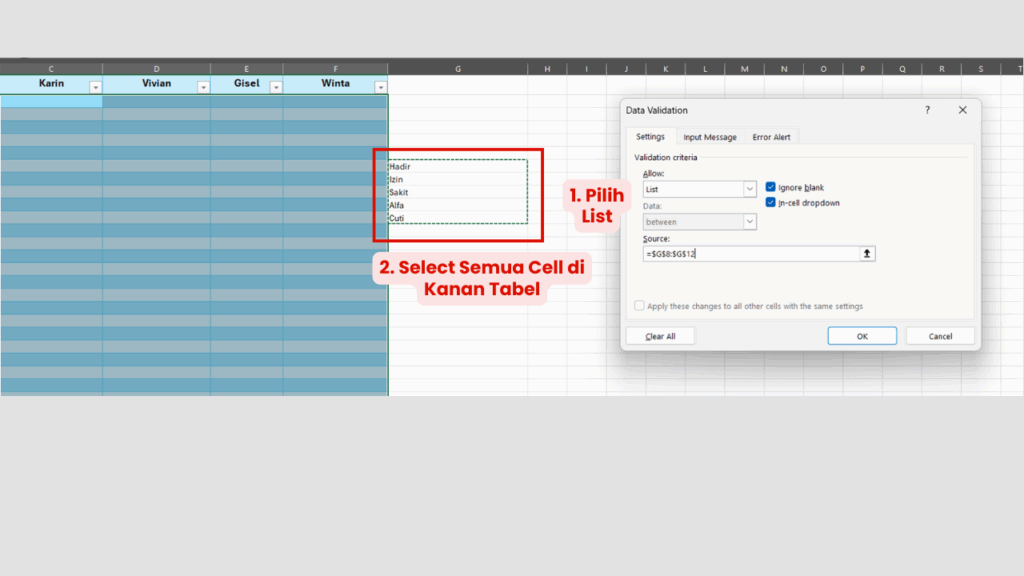The width and height of the screenshot is (1024, 576).
Task: Disable the In-cell dropdown checkbox
Action: click(x=770, y=202)
